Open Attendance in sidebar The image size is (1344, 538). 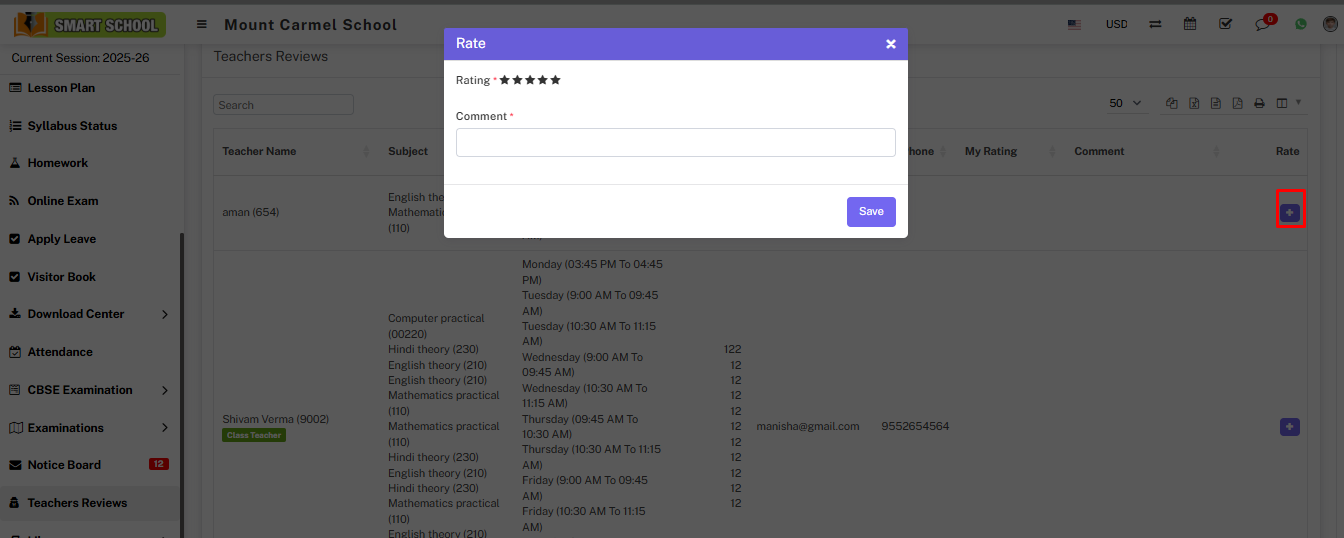60,352
